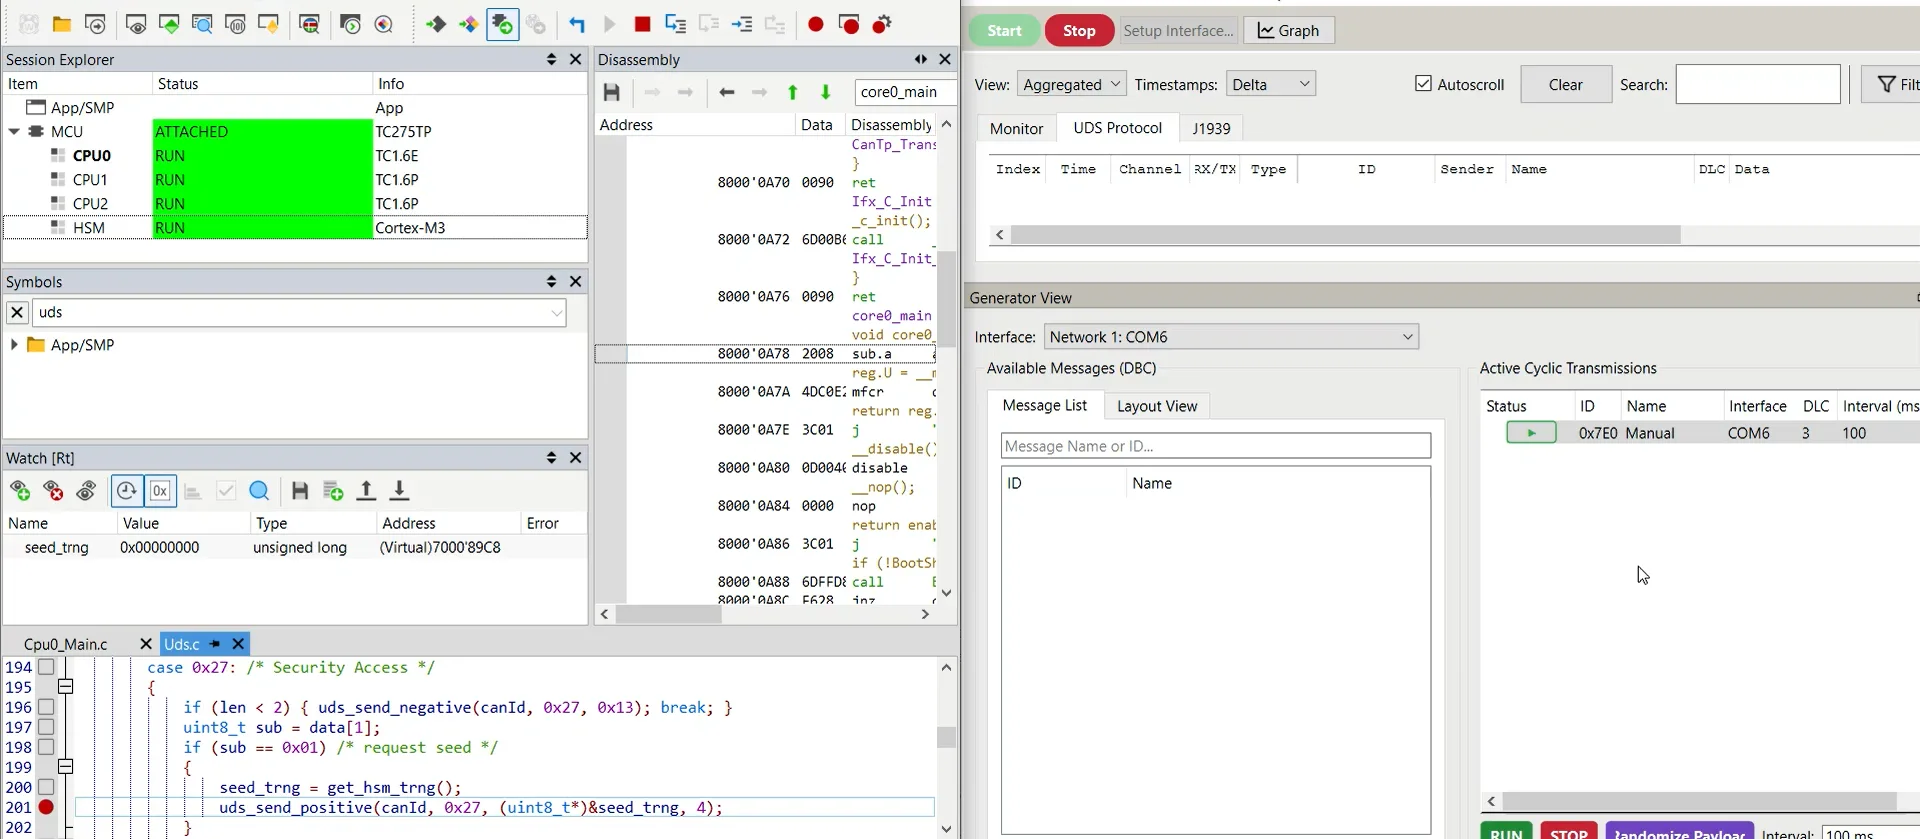Clear the Symbols search with X button
The height and width of the screenshot is (839, 1920).
[x=17, y=313]
